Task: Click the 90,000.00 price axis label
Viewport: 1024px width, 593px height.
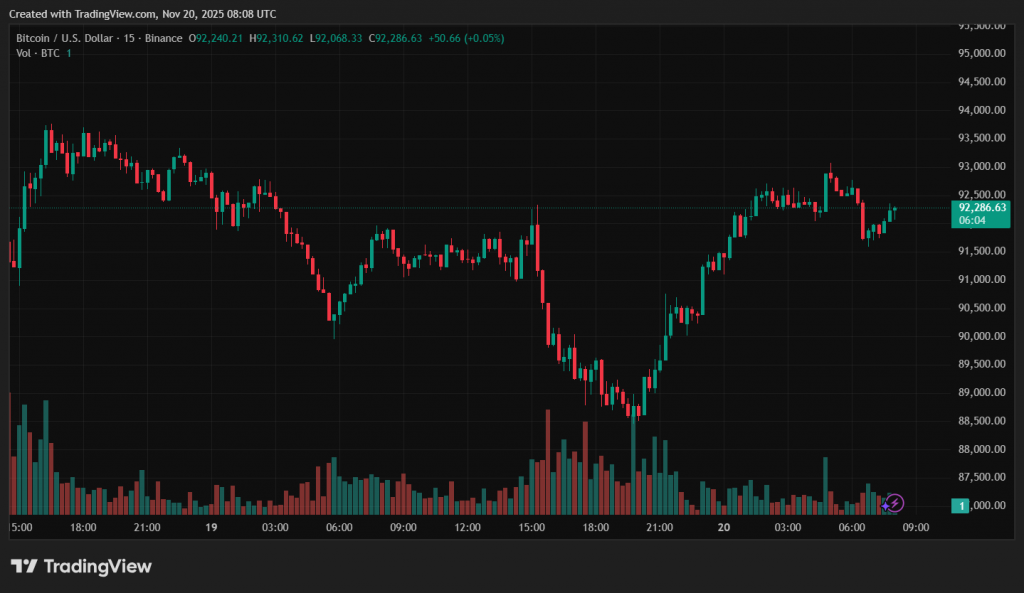Action: tap(981, 336)
